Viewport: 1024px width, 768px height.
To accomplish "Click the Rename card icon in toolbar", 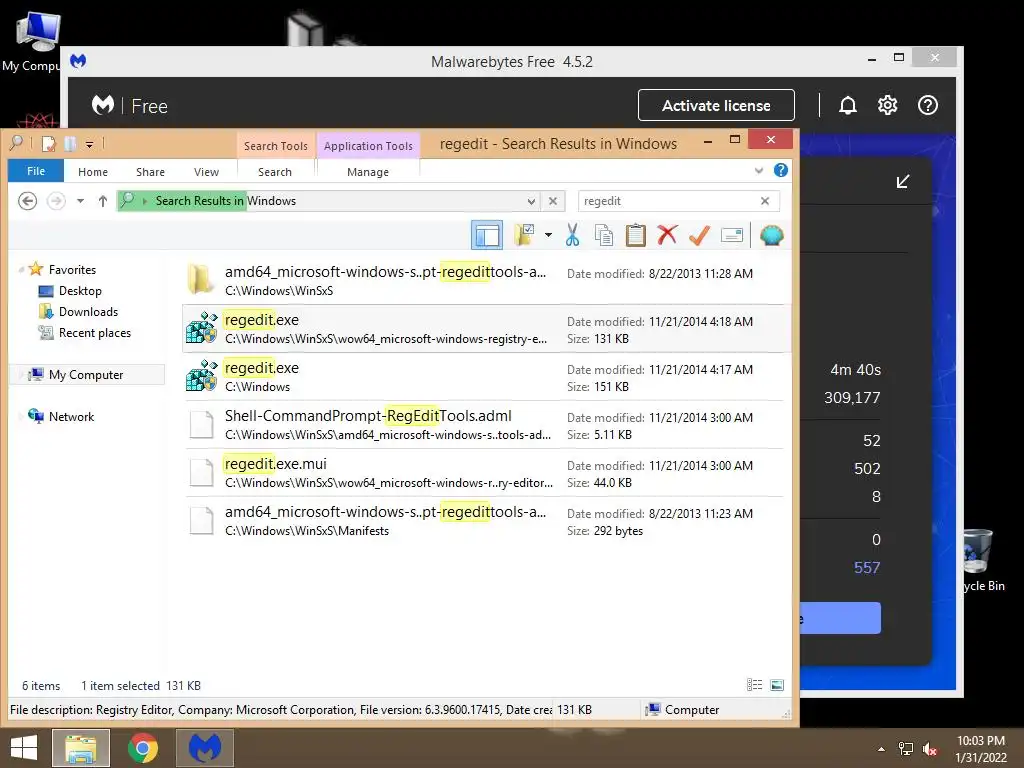I will pos(731,235).
